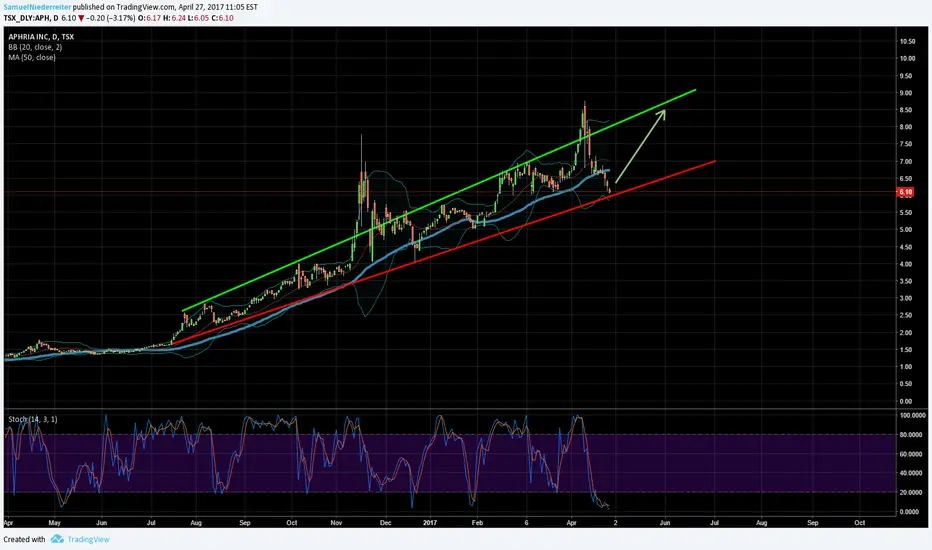932x550 pixels.
Task: Click the Feb label on time axis
Action: (x=477, y=523)
